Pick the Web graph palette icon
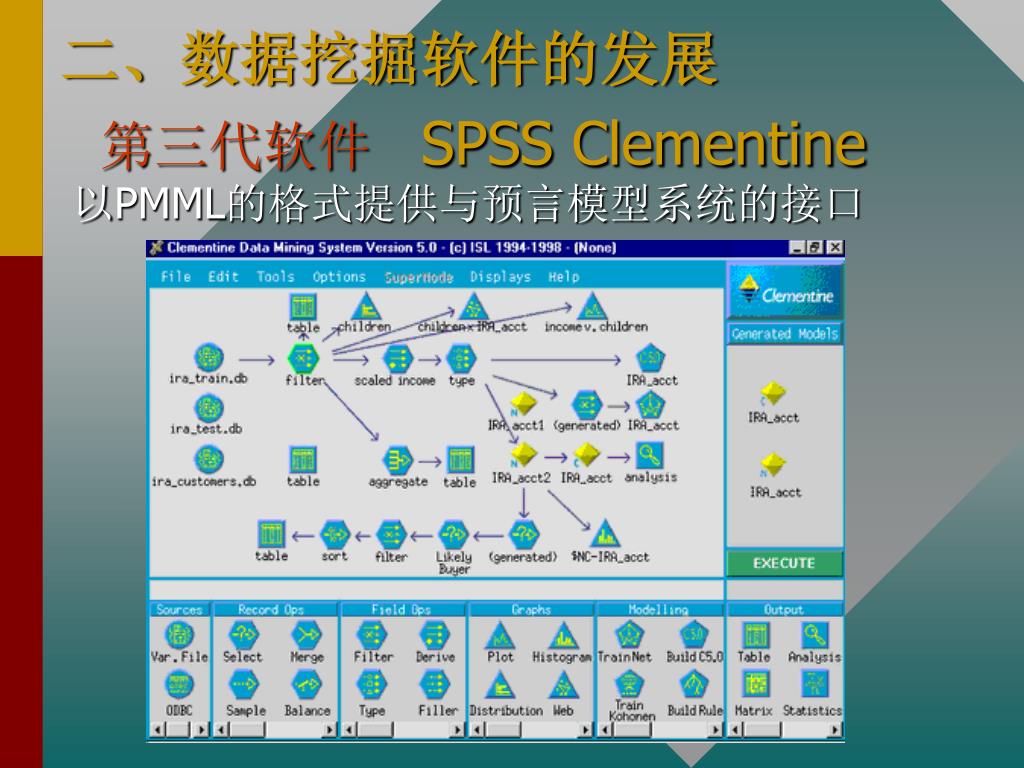This screenshot has height=768, width=1024. coord(563,685)
